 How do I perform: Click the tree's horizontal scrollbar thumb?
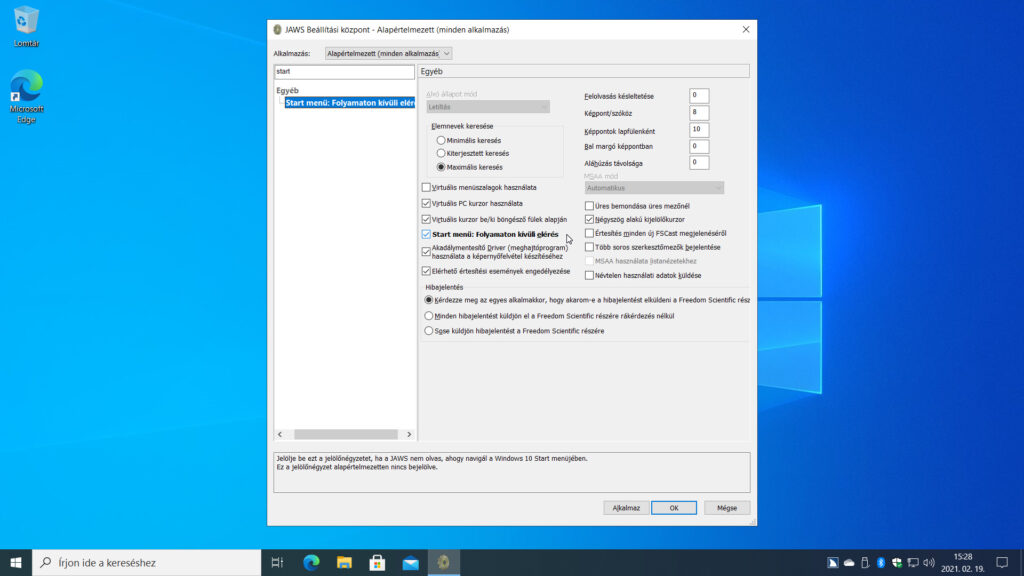[x=345, y=434]
